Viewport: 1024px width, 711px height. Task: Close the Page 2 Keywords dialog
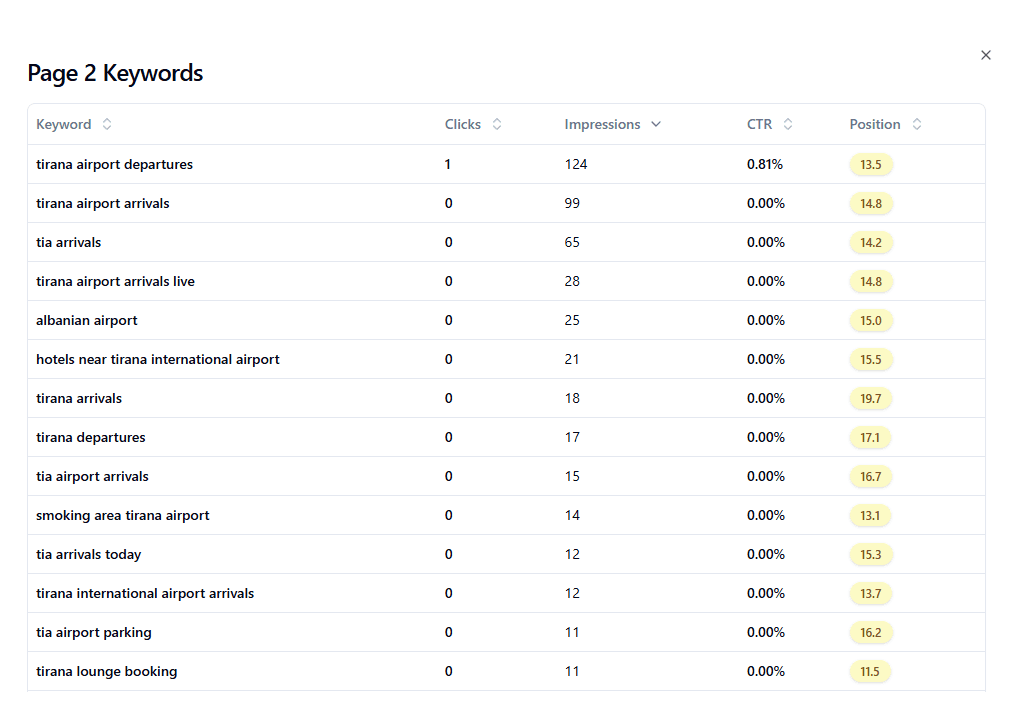tap(986, 55)
